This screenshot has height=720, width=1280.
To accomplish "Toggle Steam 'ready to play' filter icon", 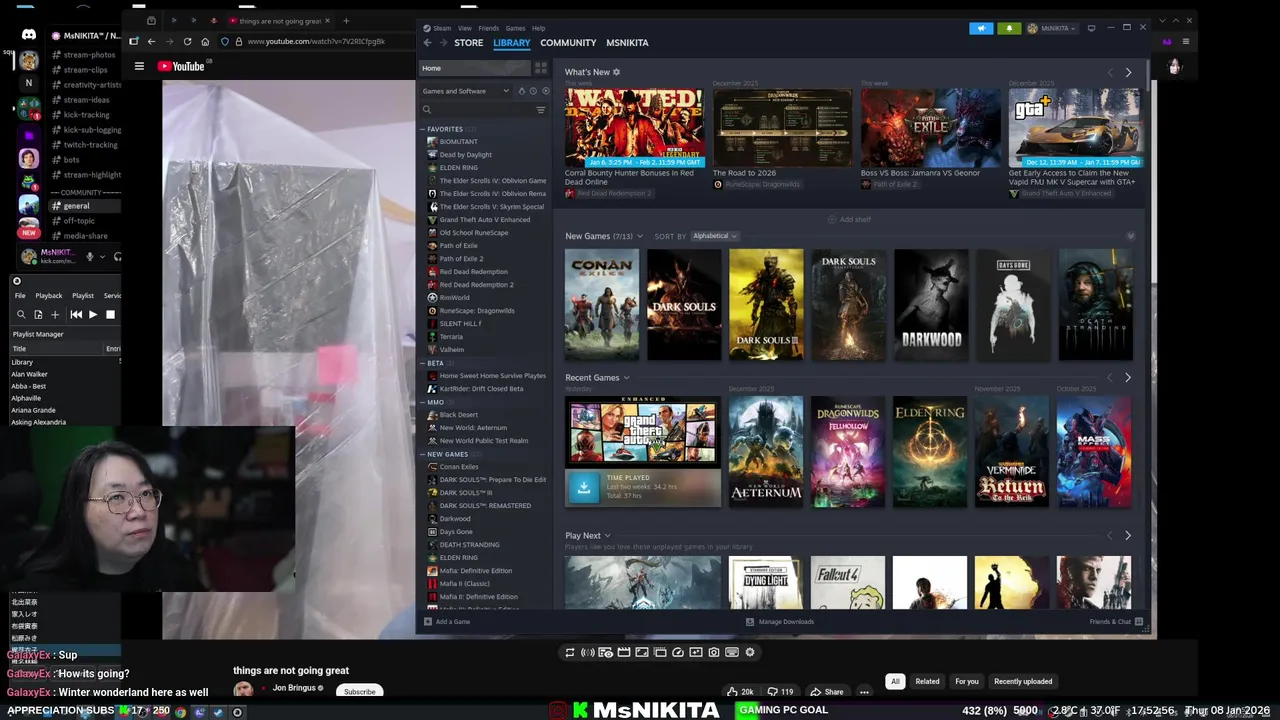I will point(545,91).
